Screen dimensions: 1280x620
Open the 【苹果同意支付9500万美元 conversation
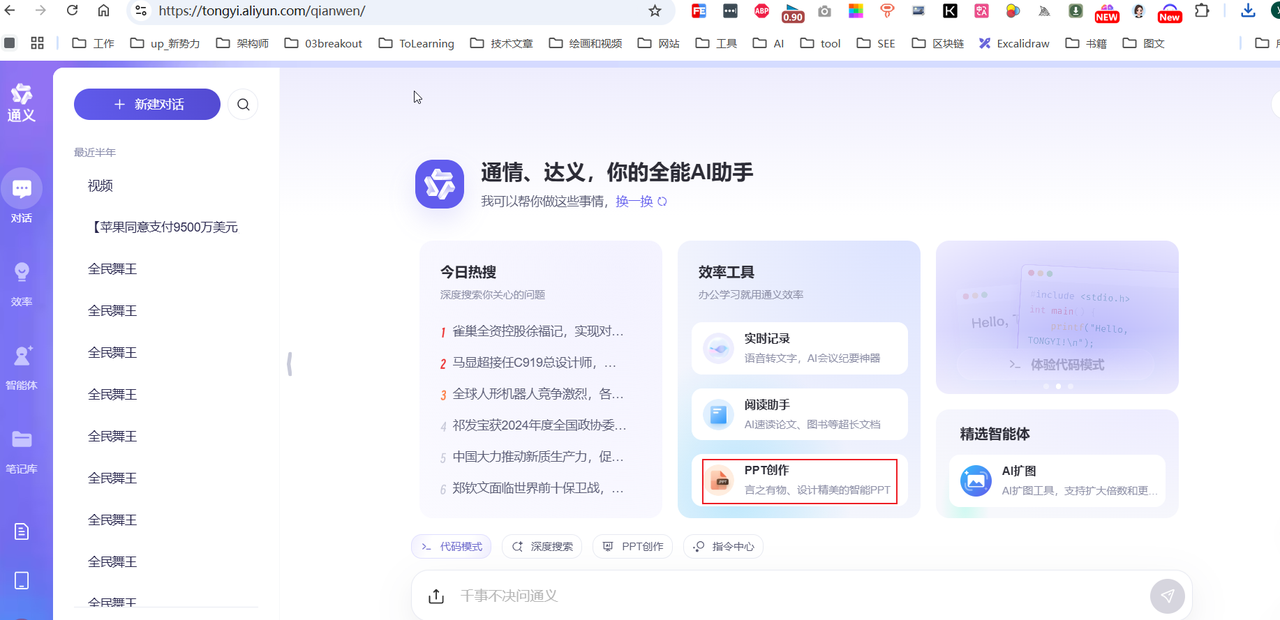(165, 228)
